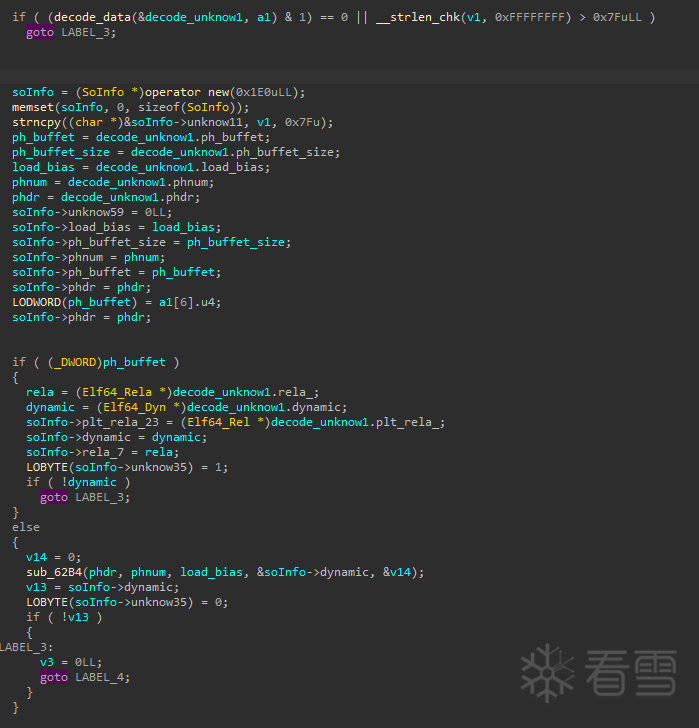The image size is (699, 728).
Task: Click line 'ph_buffet = decode_unknow1.ph_buffet;'
Action: coord(141,137)
